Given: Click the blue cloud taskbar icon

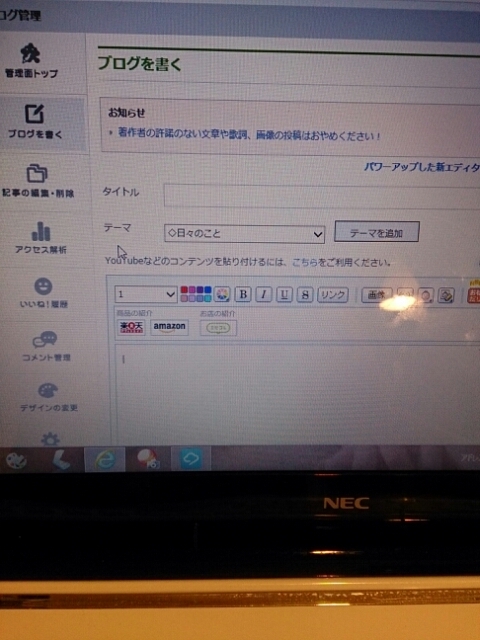Looking at the screenshot, I should [x=191, y=459].
